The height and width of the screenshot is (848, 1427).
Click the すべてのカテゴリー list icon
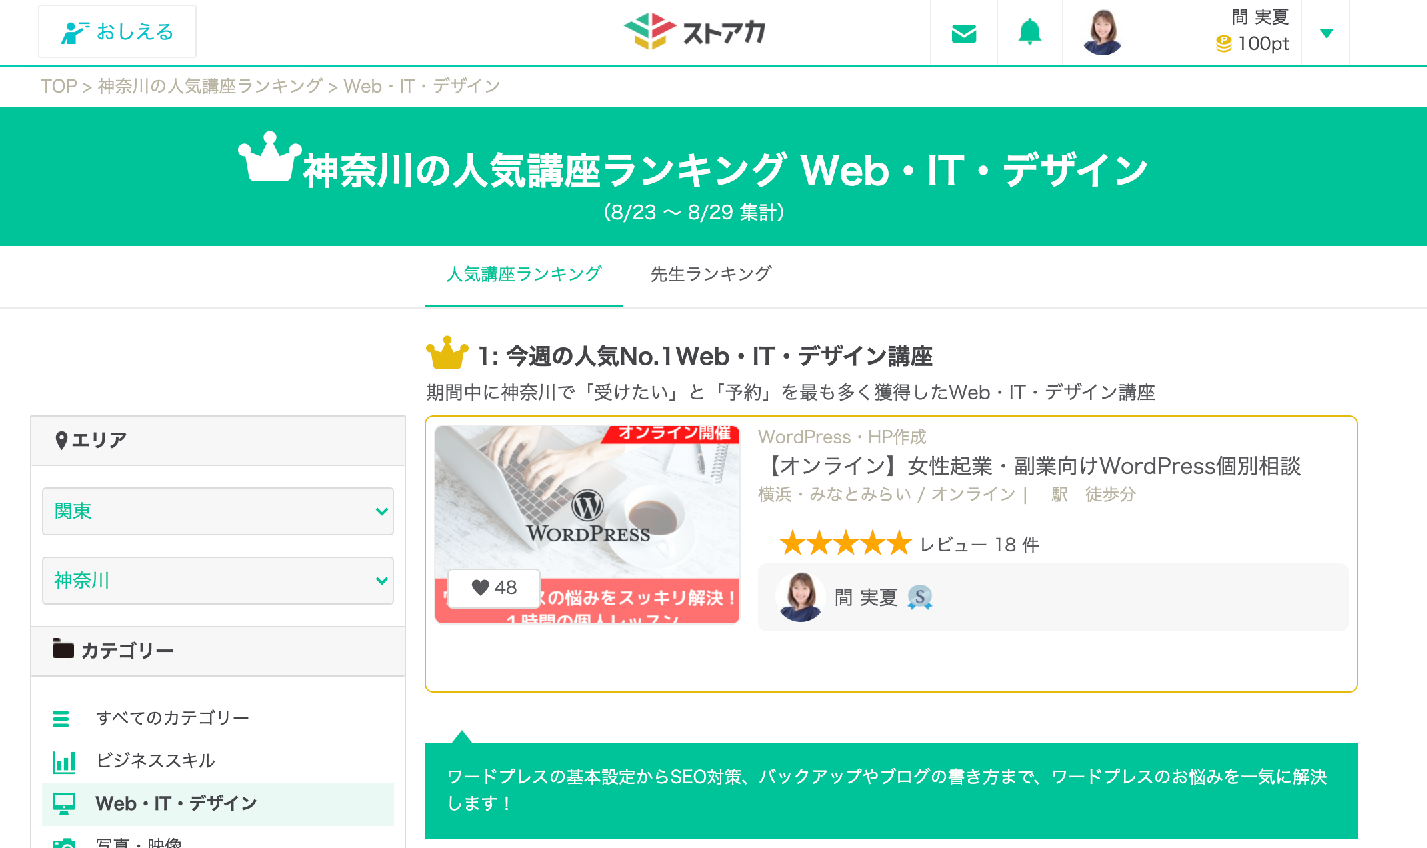click(61, 718)
